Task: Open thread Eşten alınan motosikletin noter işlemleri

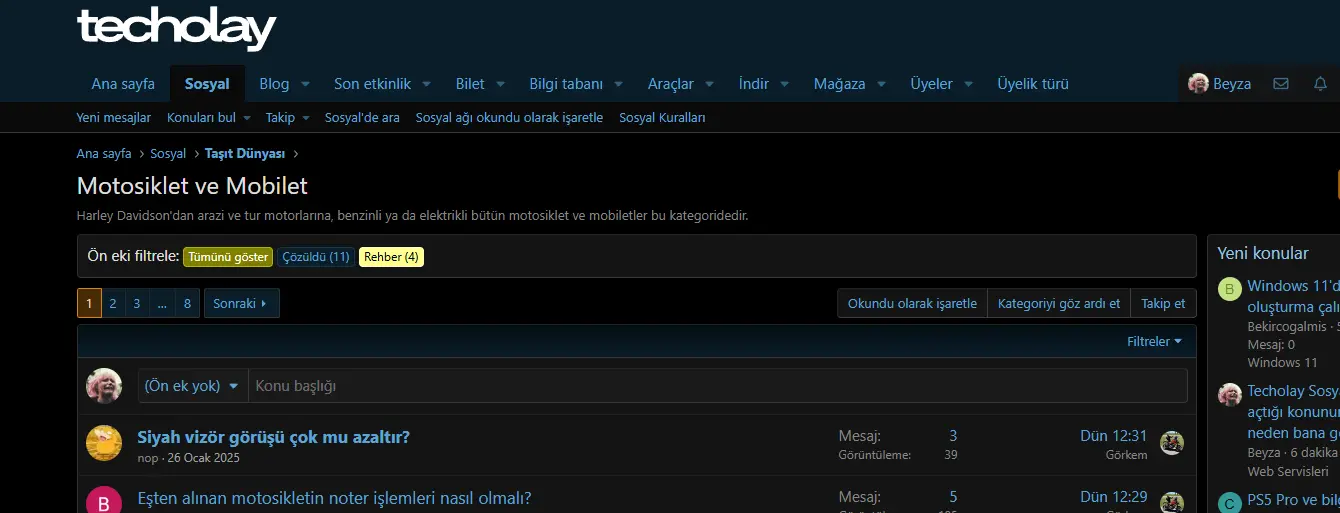Action: [334, 498]
